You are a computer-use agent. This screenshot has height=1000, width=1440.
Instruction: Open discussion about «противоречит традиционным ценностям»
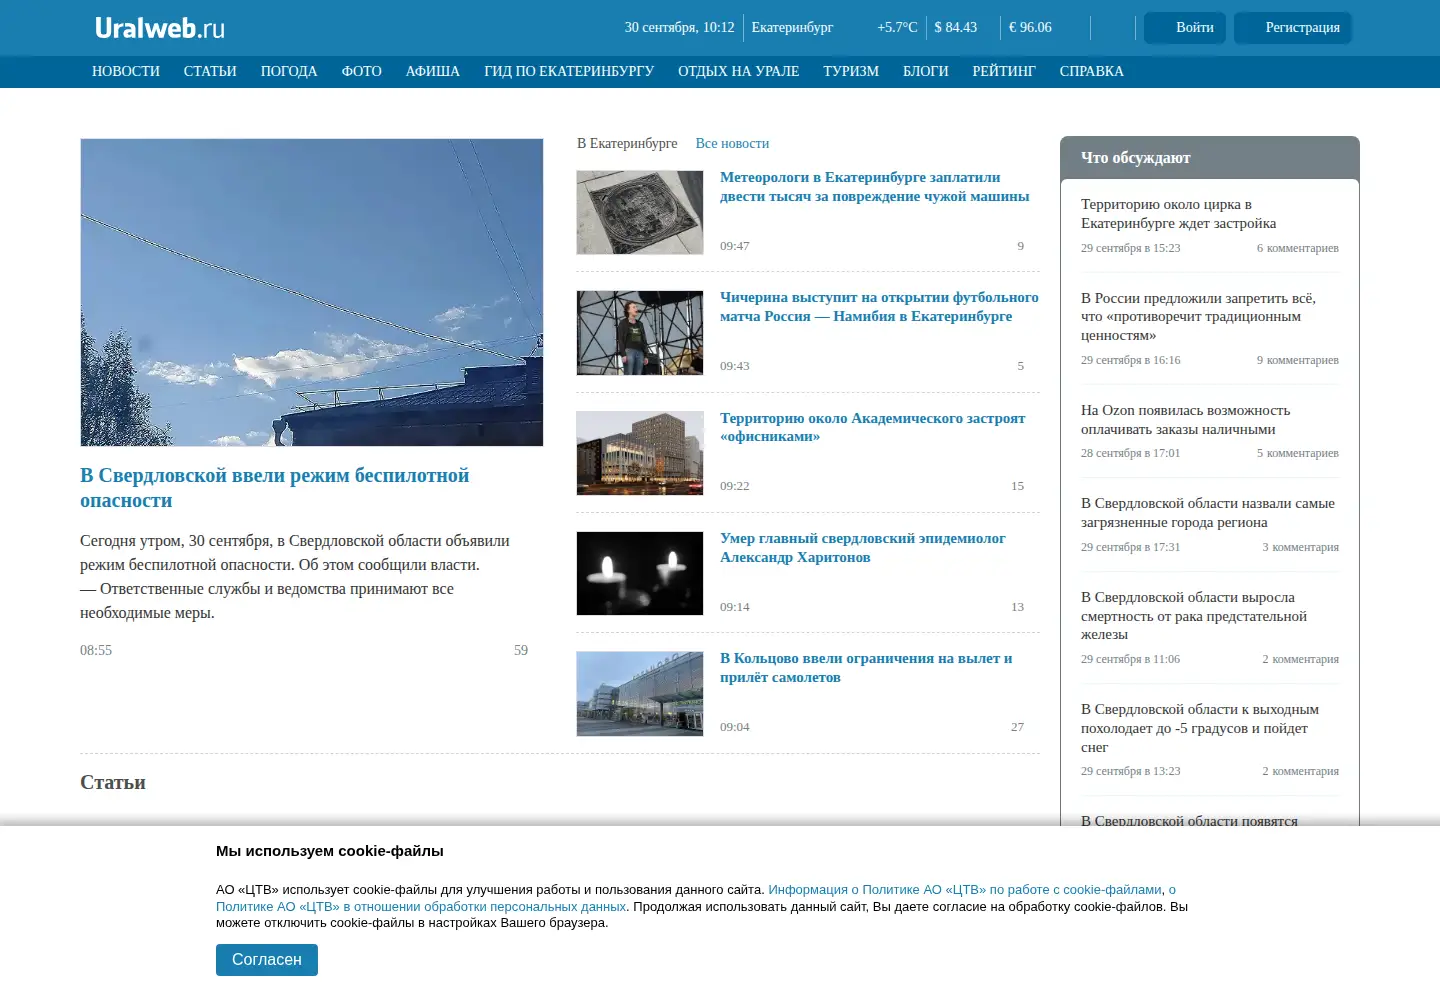click(1199, 317)
